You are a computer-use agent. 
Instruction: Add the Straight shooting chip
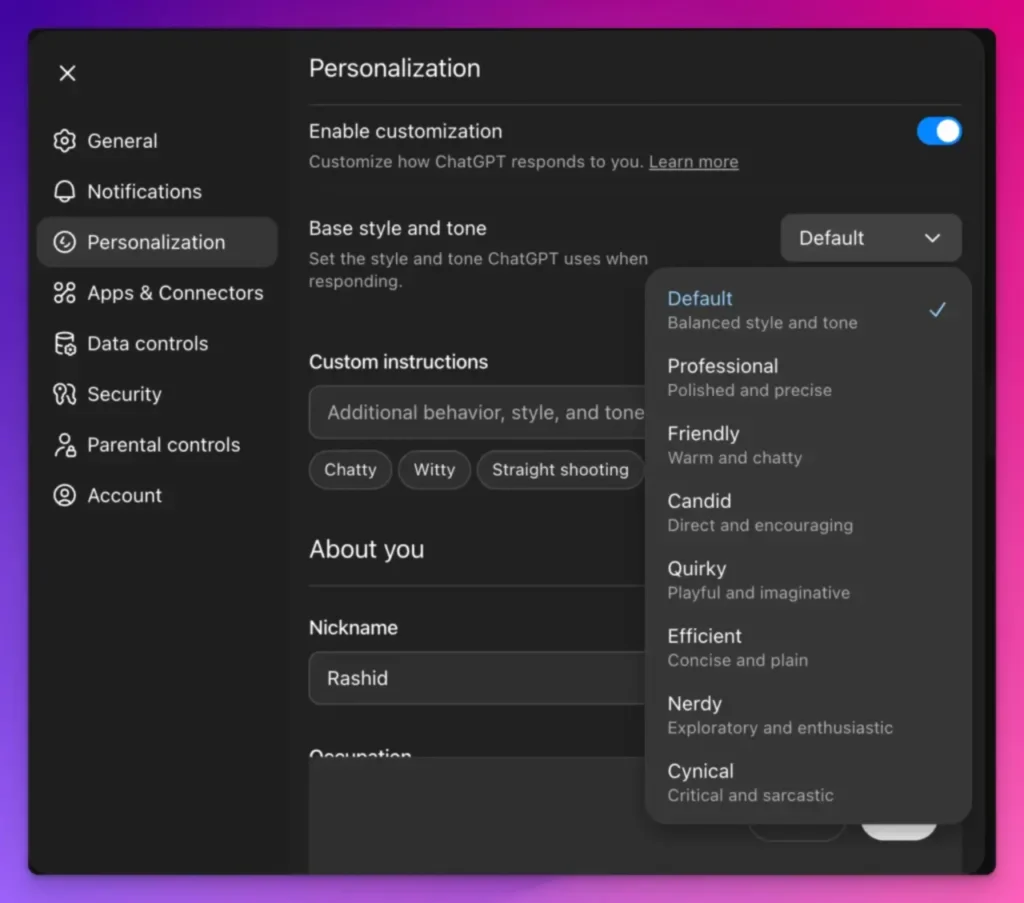point(560,469)
